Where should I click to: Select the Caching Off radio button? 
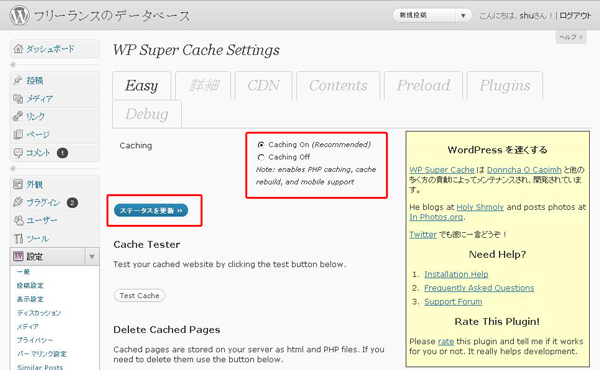click(x=261, y=157)
